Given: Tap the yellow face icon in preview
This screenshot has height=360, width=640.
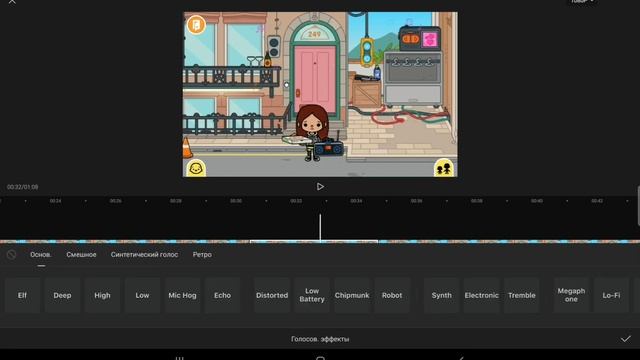Looking at the screenshot, I should (196, 168).
